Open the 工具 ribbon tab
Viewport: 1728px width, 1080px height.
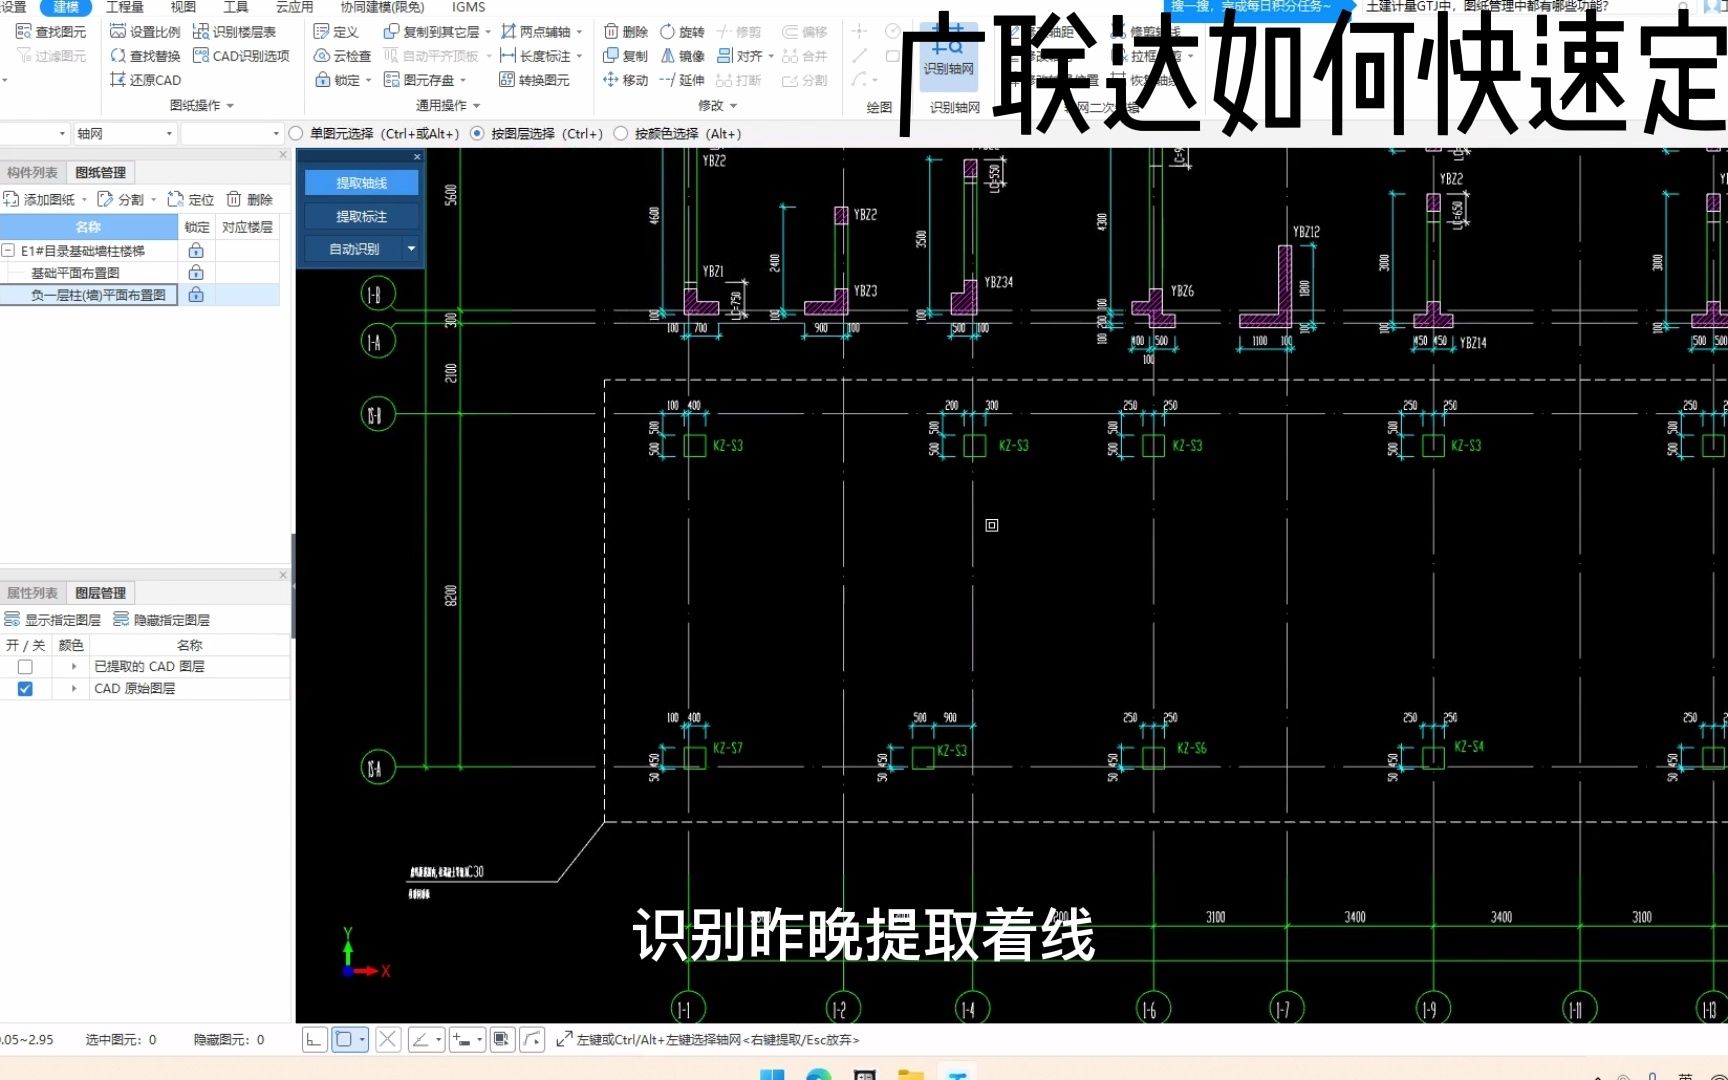point(236,7)
